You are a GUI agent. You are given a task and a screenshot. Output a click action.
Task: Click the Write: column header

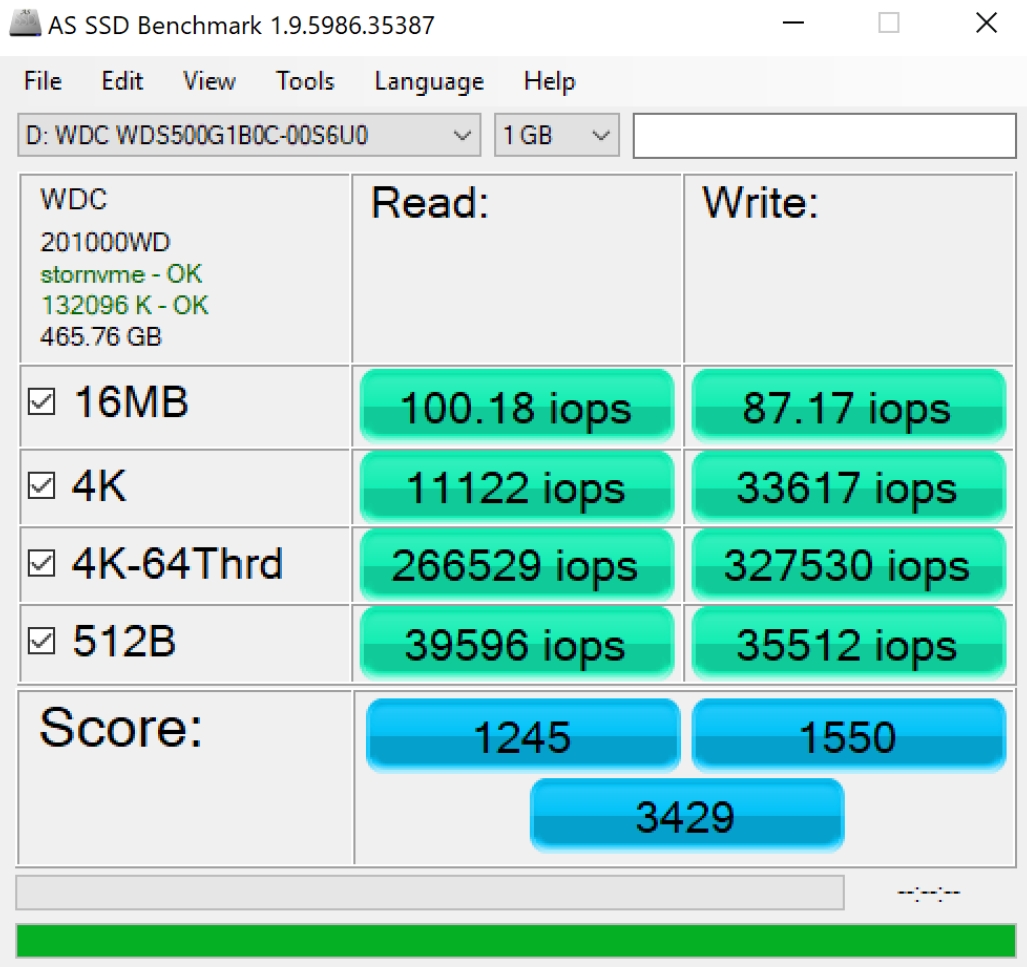(760, 202)
